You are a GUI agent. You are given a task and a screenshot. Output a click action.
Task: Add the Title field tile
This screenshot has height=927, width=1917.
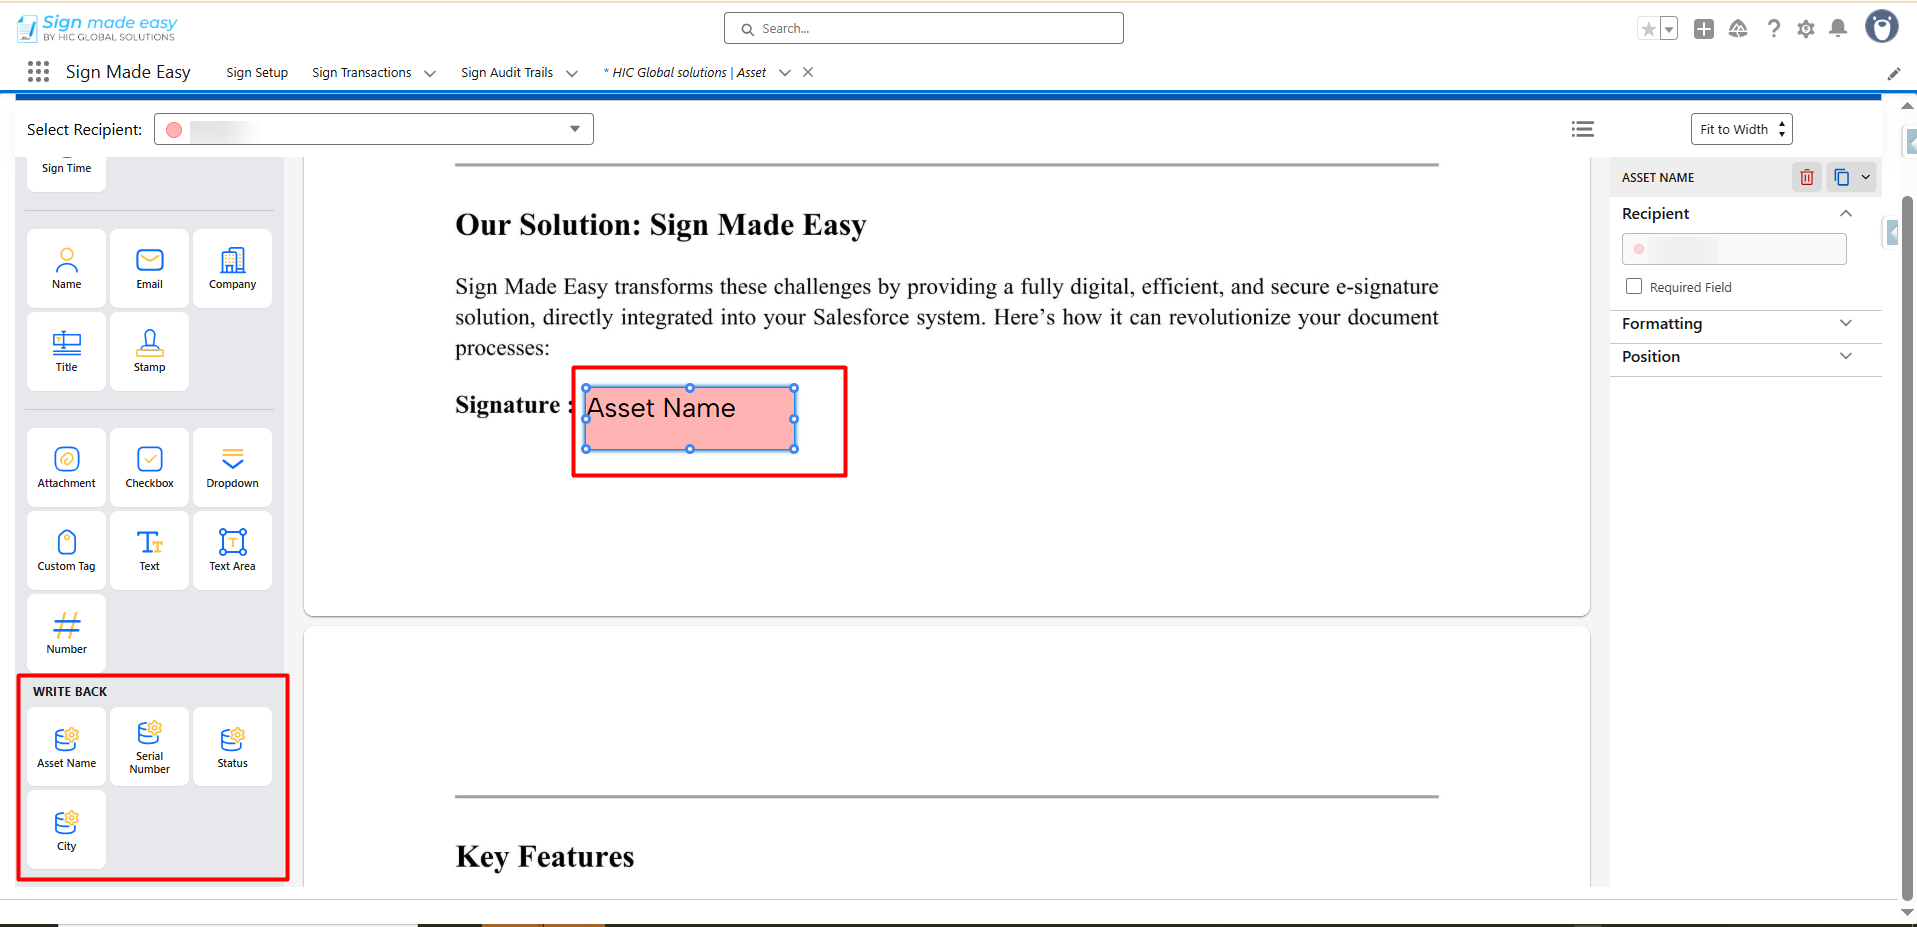(67, 351)
